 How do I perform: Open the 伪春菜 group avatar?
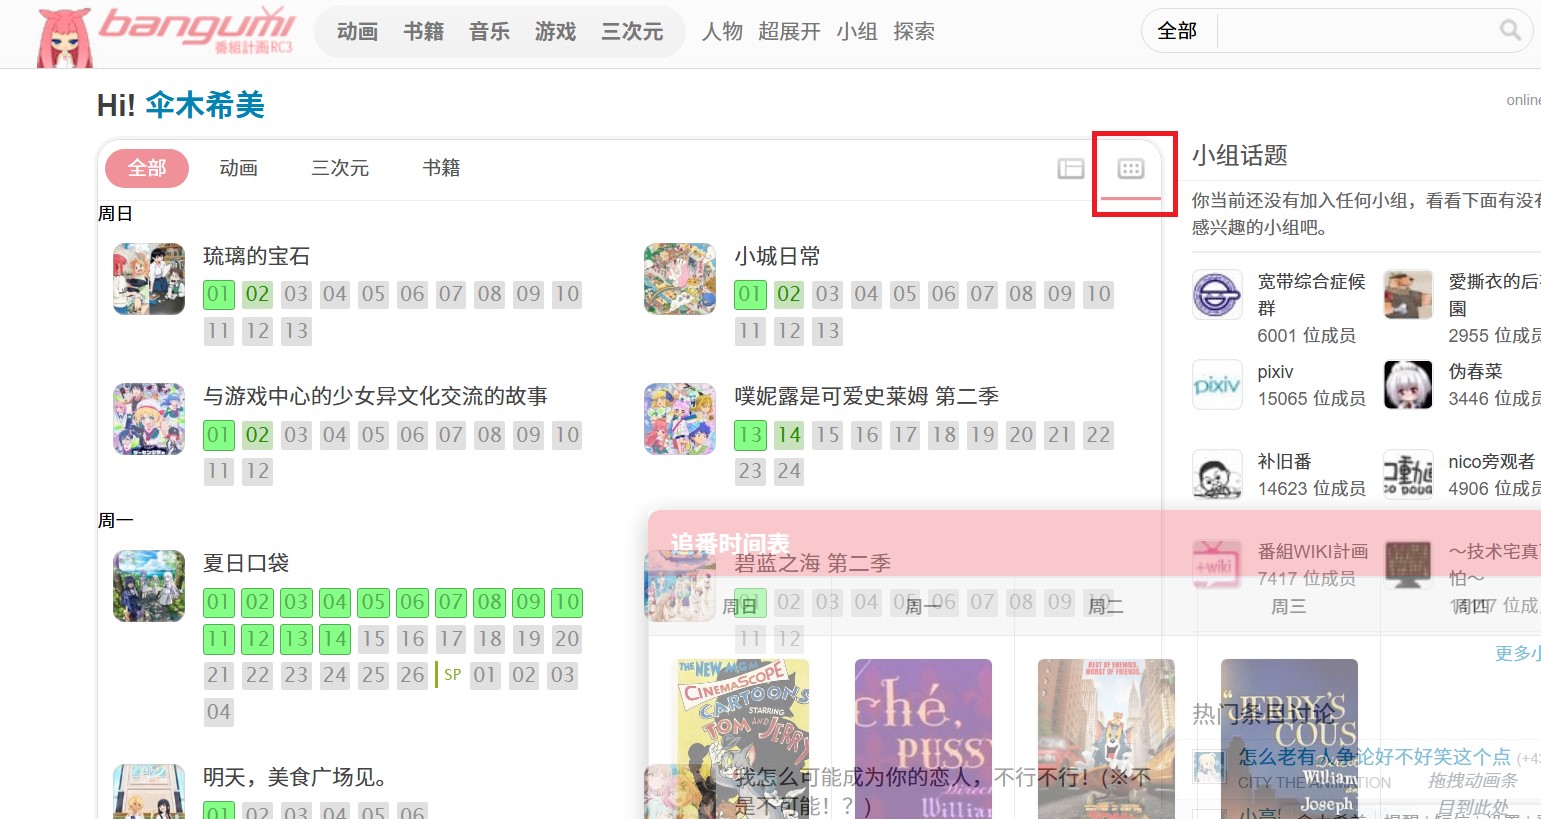click(x=1408, y=385)
